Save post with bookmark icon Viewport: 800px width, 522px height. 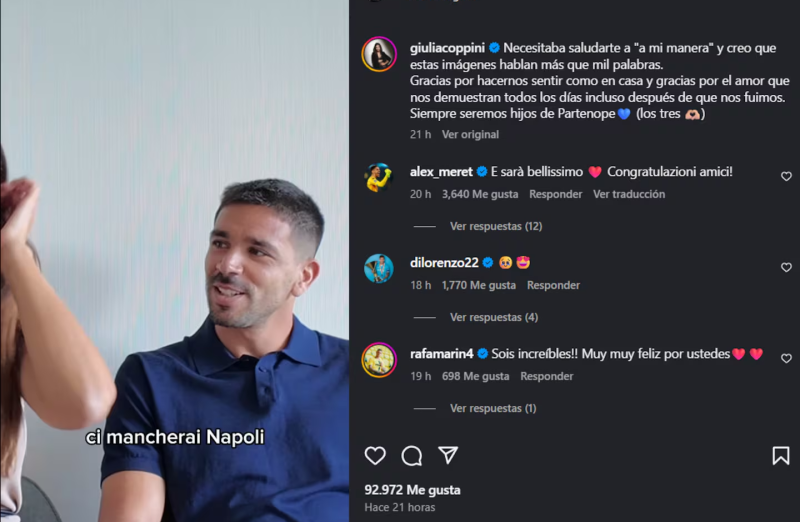coord(781,456)
